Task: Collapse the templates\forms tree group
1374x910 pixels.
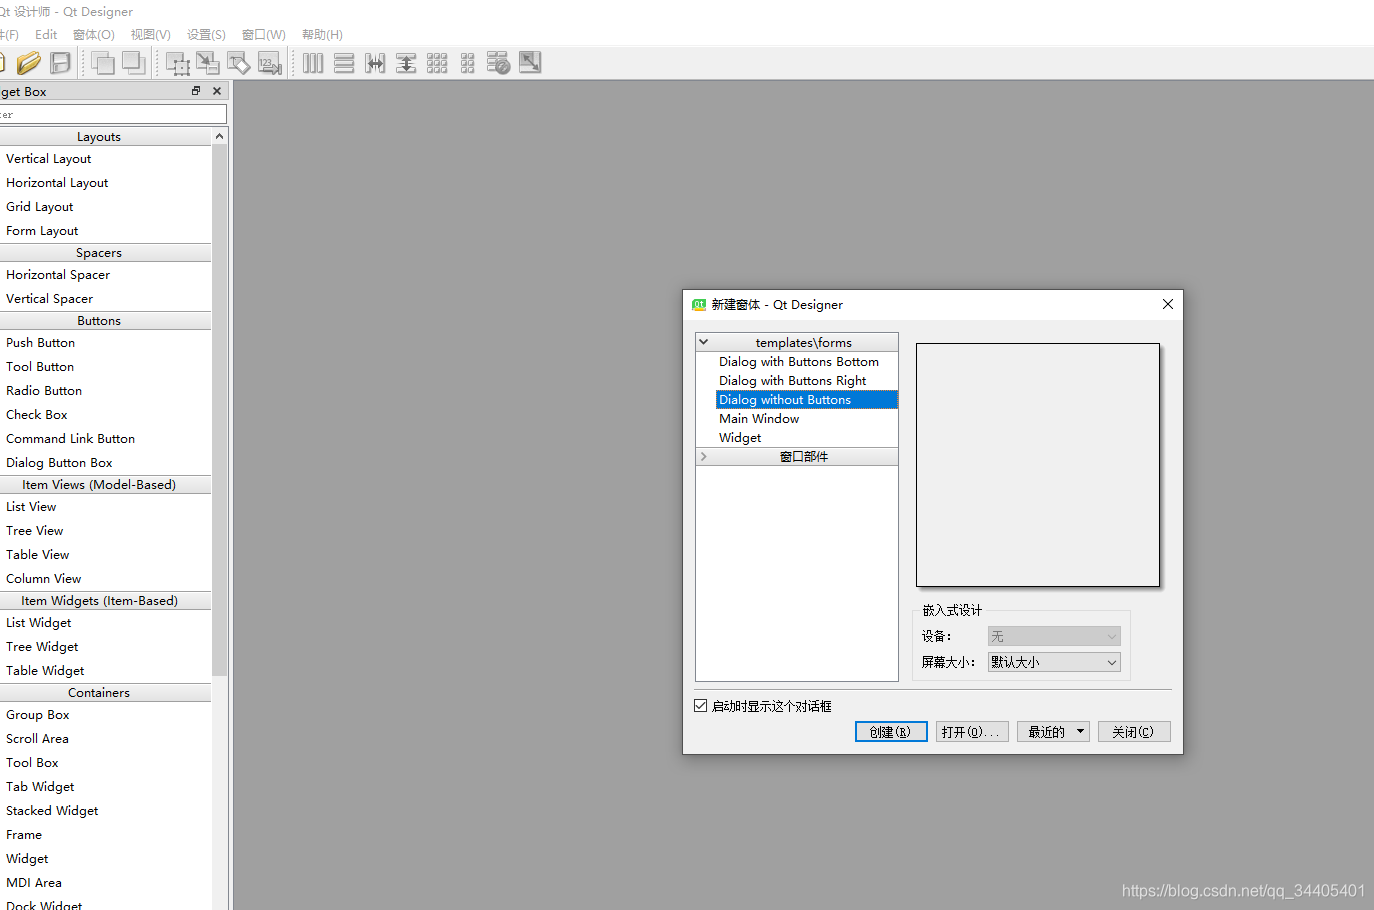Action: (703, 342)
